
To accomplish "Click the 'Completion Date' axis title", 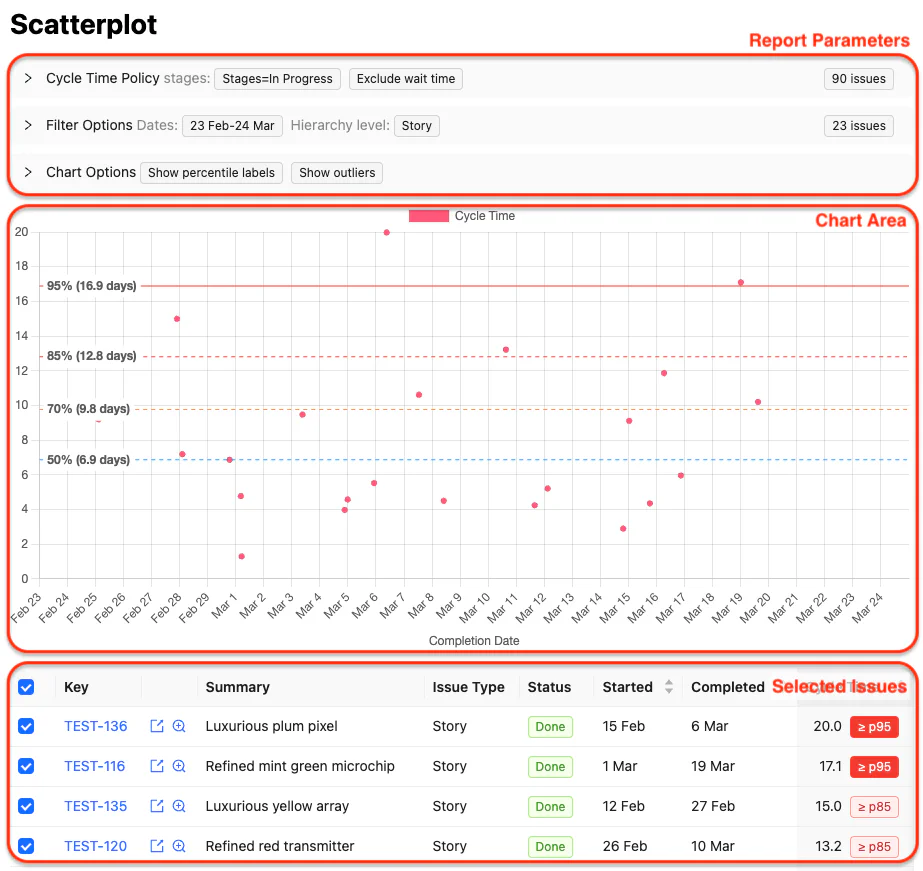I will (474, 641).
